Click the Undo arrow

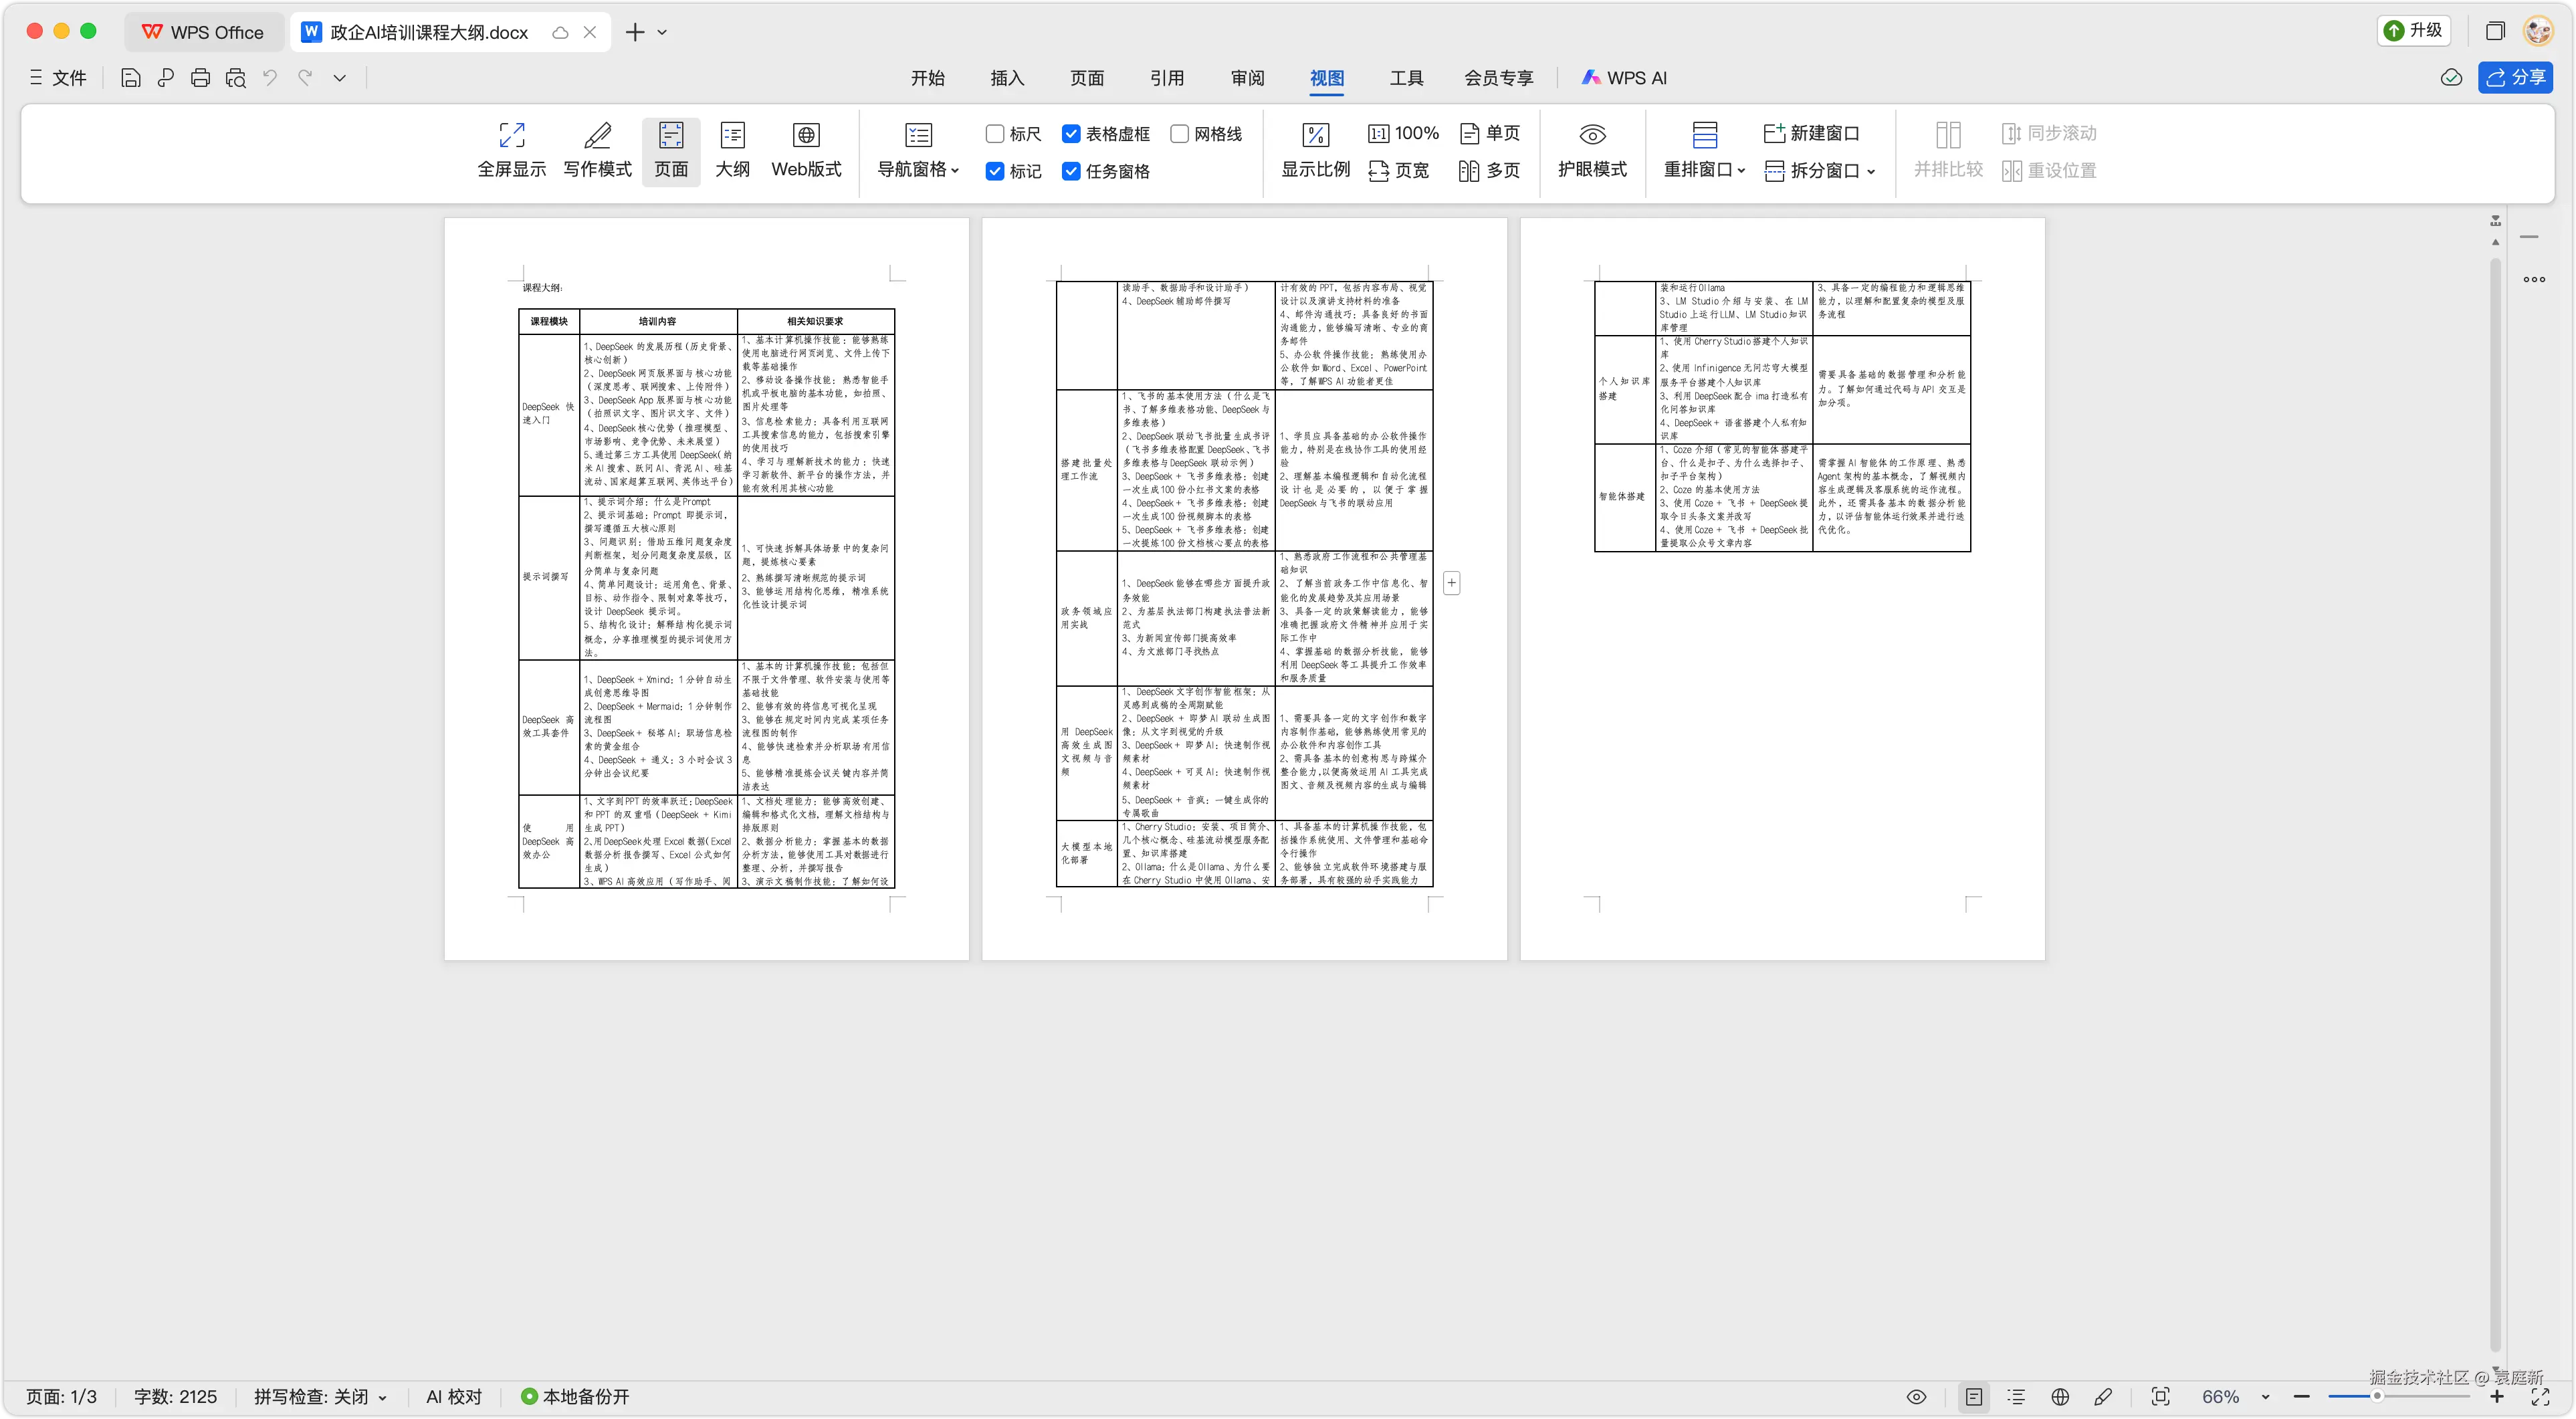click(x=270, y=78)
